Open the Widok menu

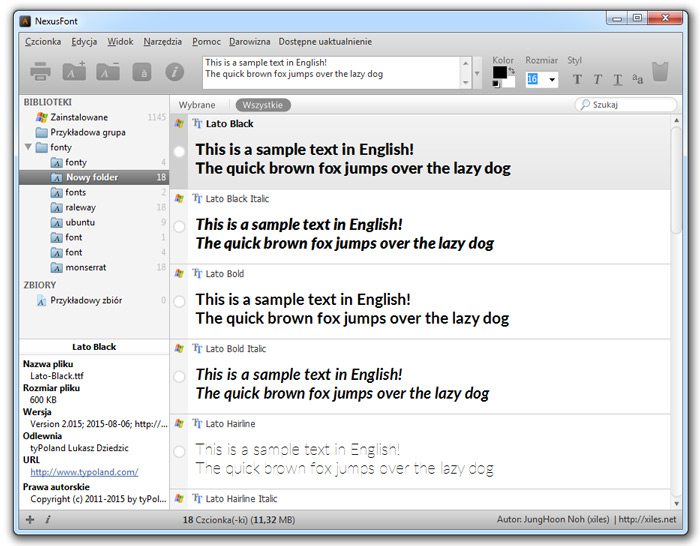pos(120,42)
